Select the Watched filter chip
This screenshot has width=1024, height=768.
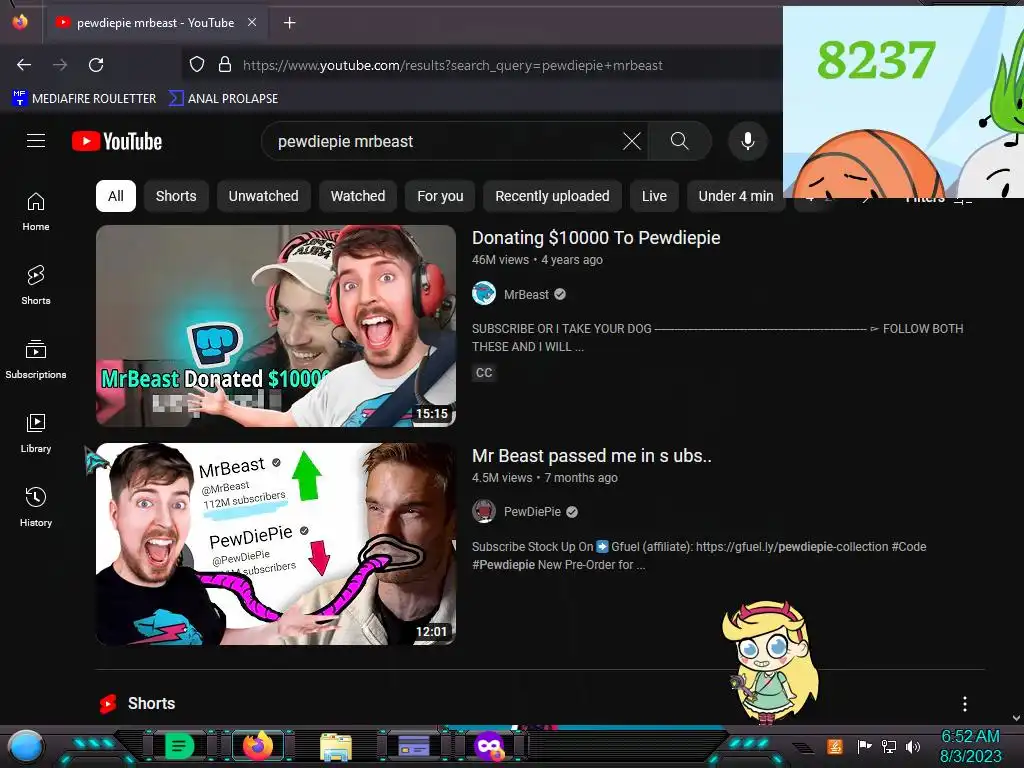tap(358, 196)
